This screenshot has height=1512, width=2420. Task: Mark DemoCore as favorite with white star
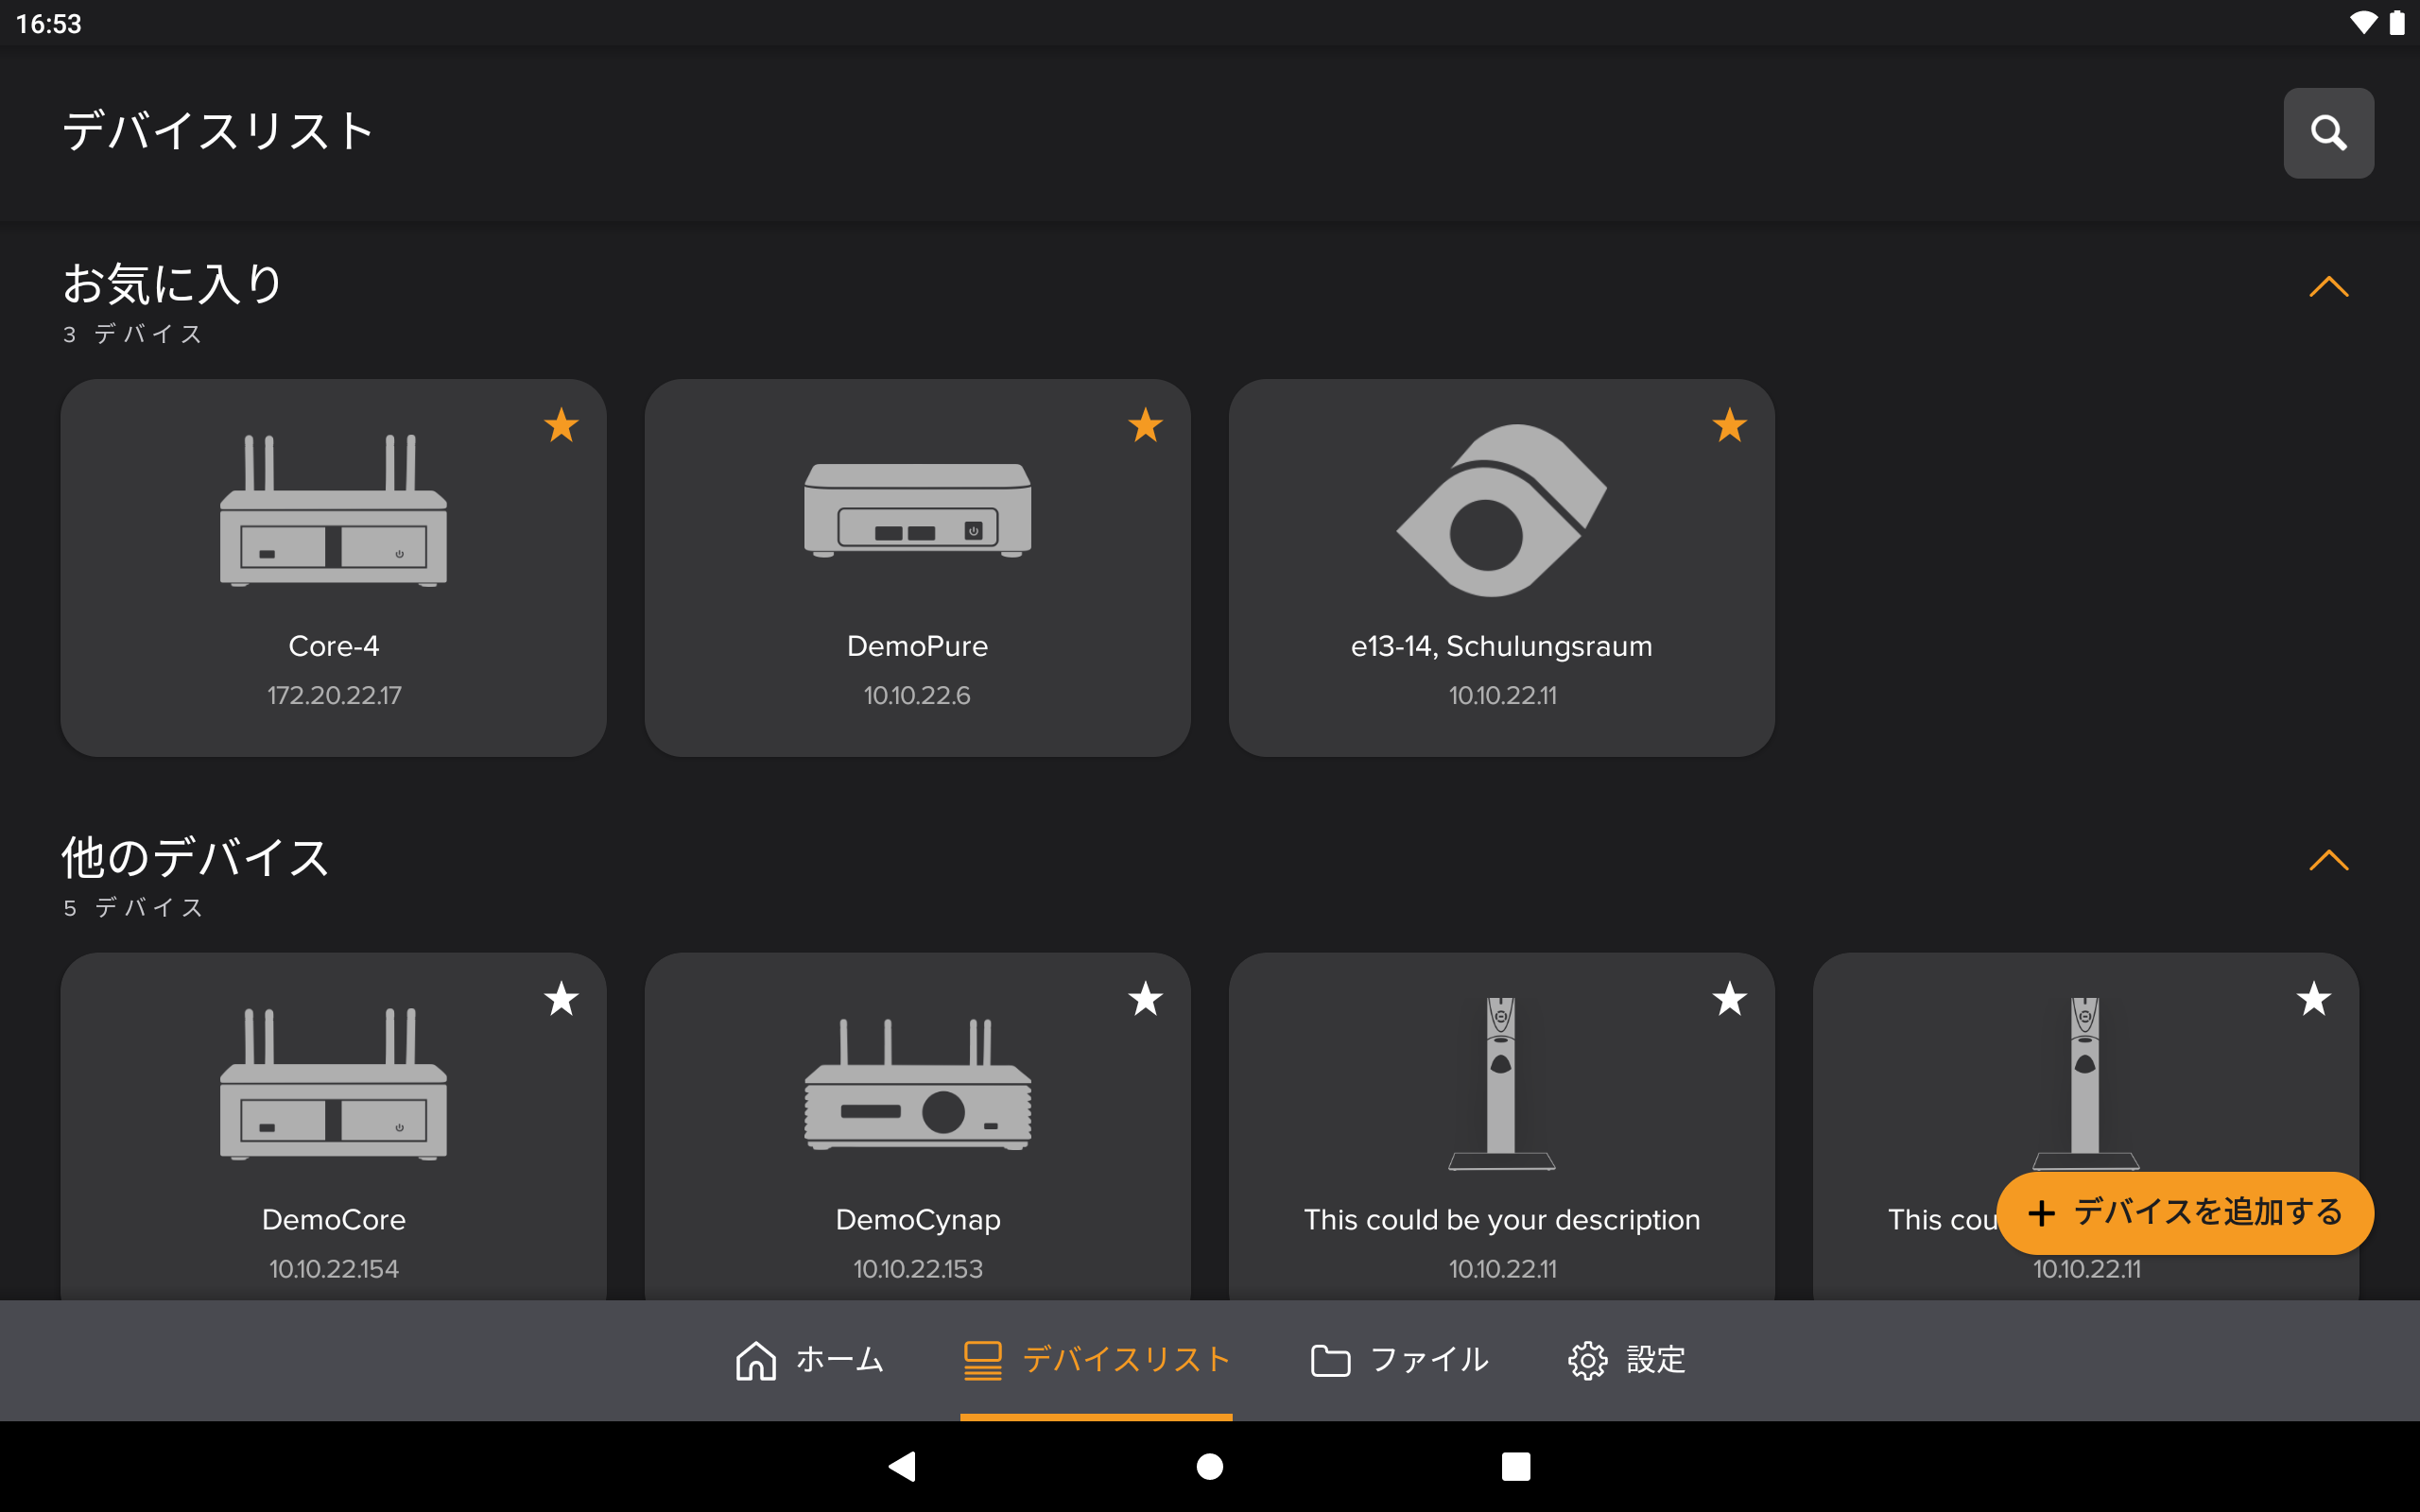(x=561, y=999)
